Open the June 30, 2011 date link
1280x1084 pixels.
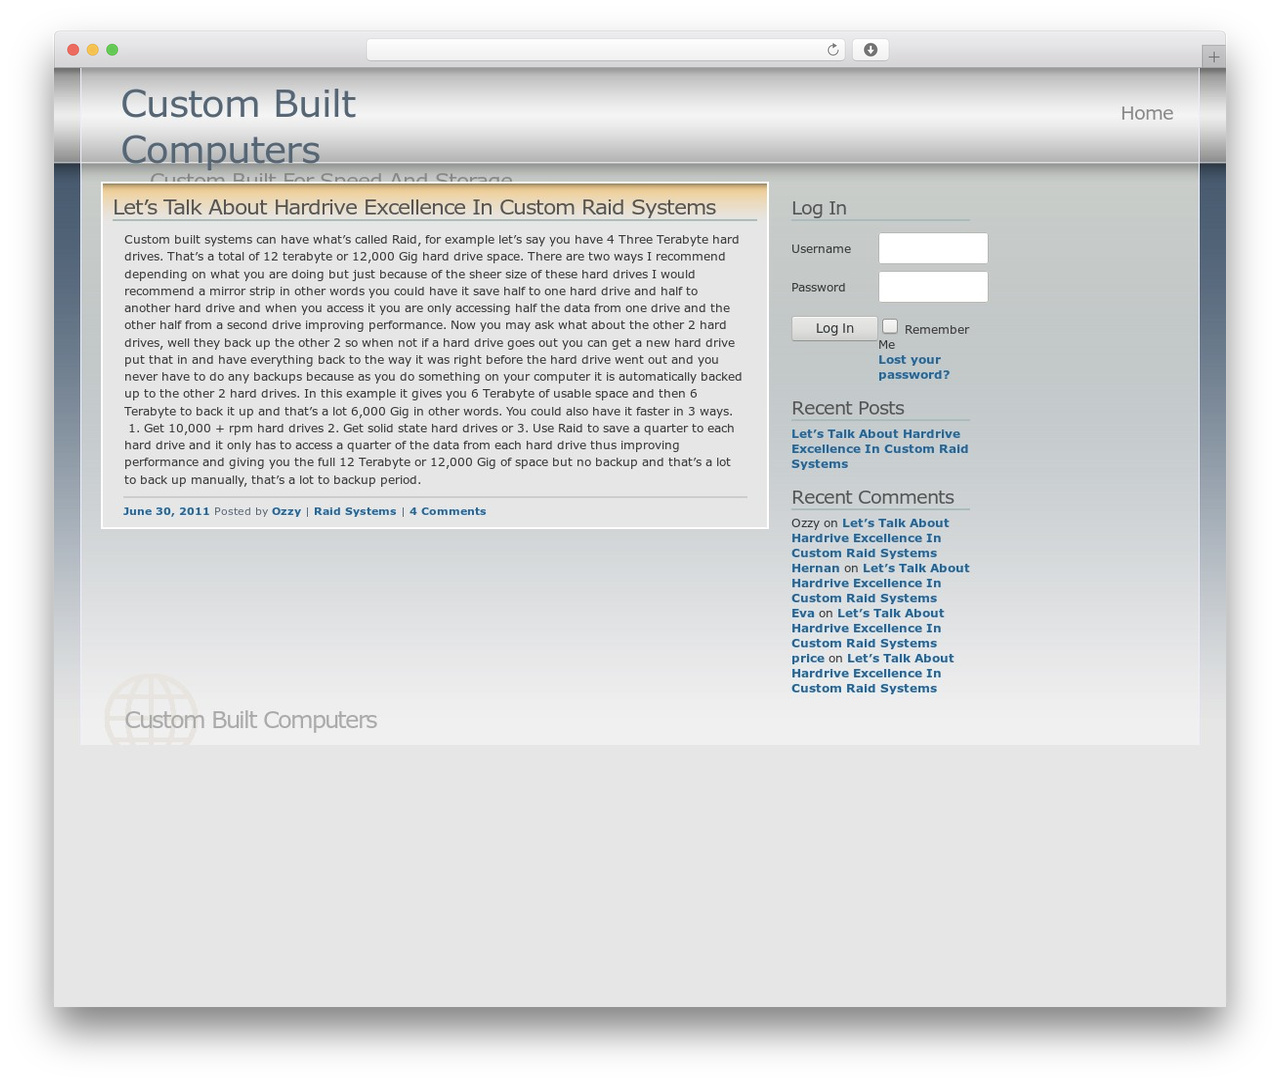point(166,511)
